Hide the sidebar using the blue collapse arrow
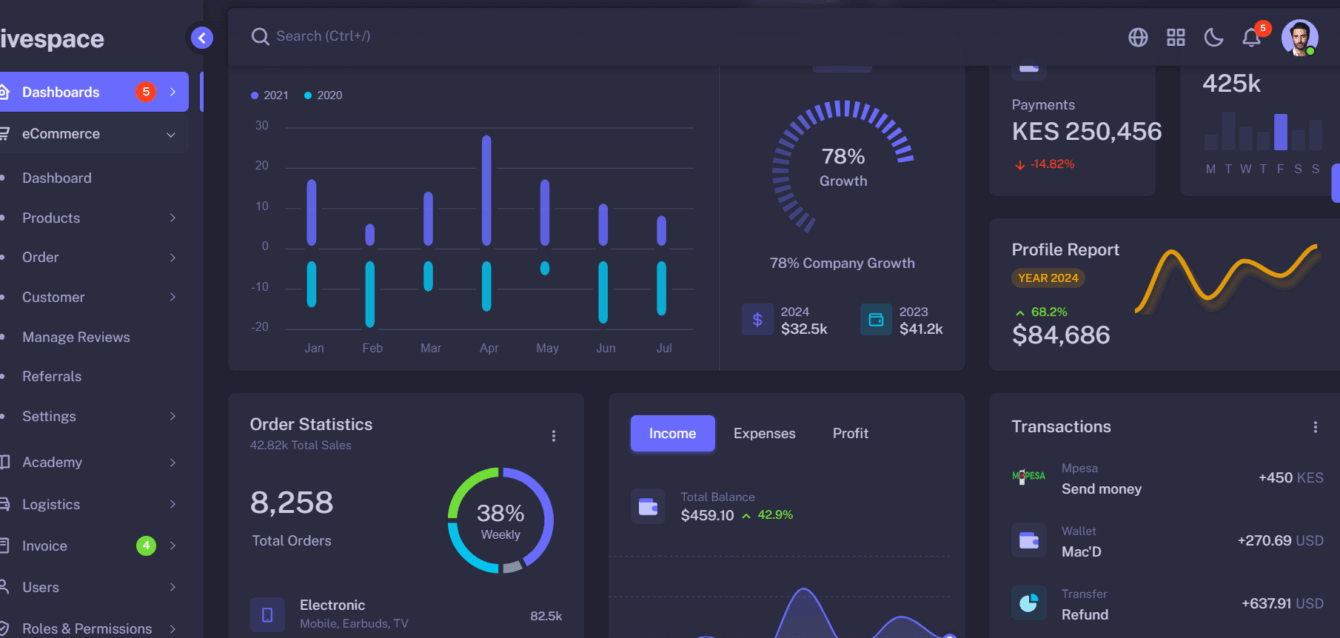 201,37
